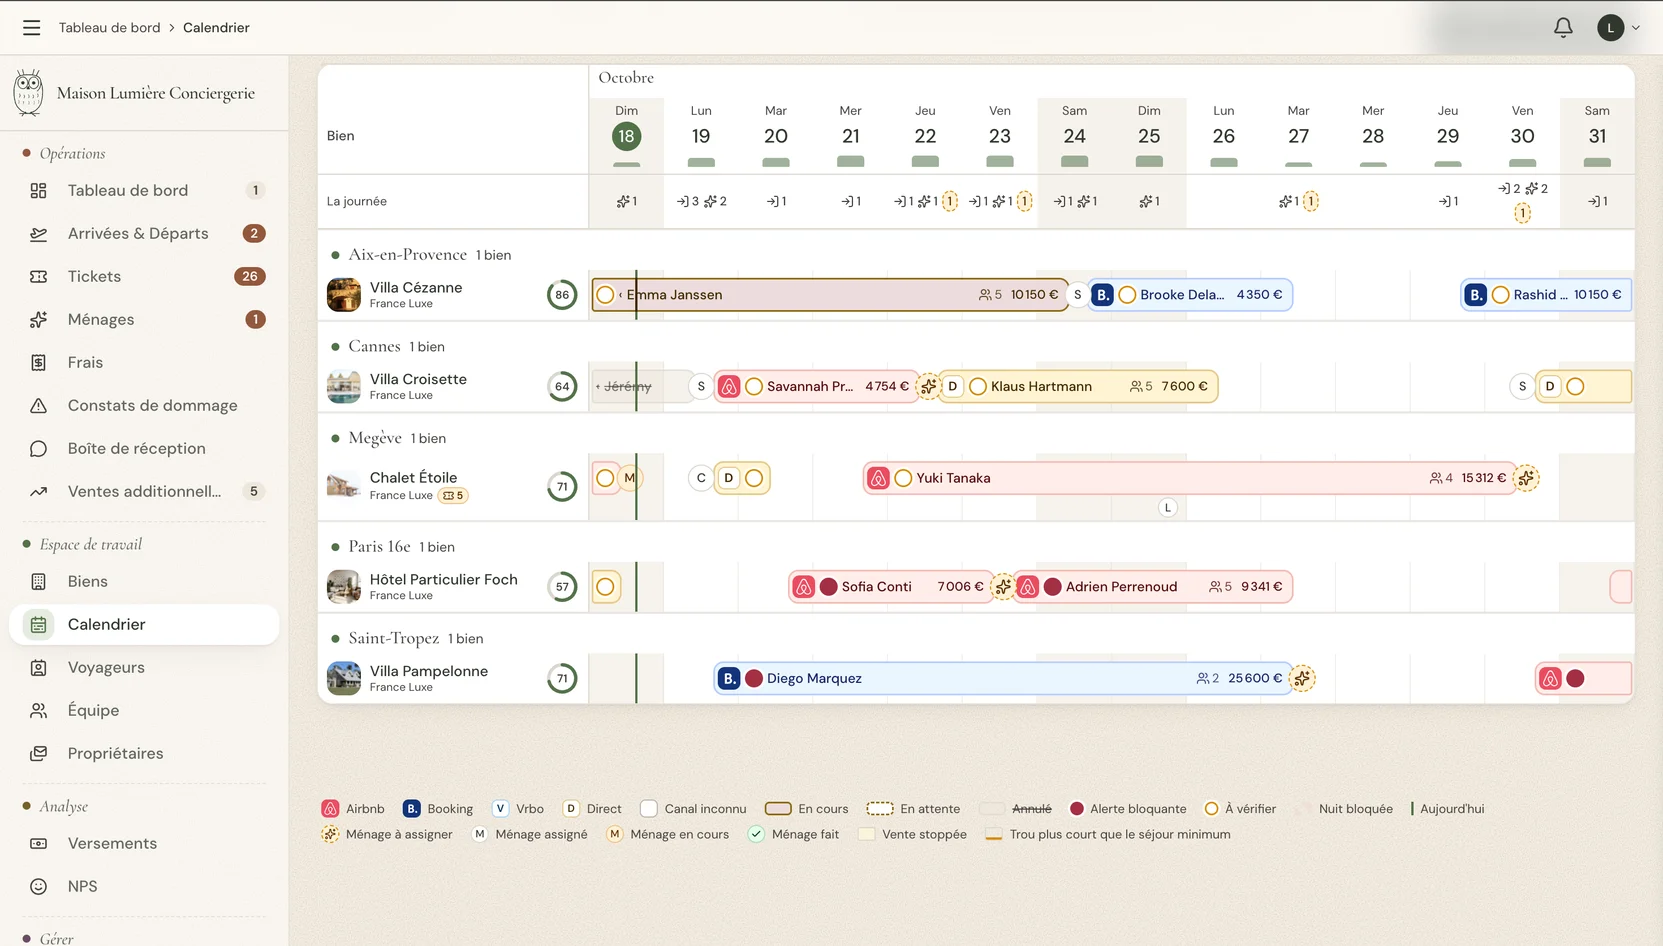Click Villa Cézanne score ring 86

[562, 295]
